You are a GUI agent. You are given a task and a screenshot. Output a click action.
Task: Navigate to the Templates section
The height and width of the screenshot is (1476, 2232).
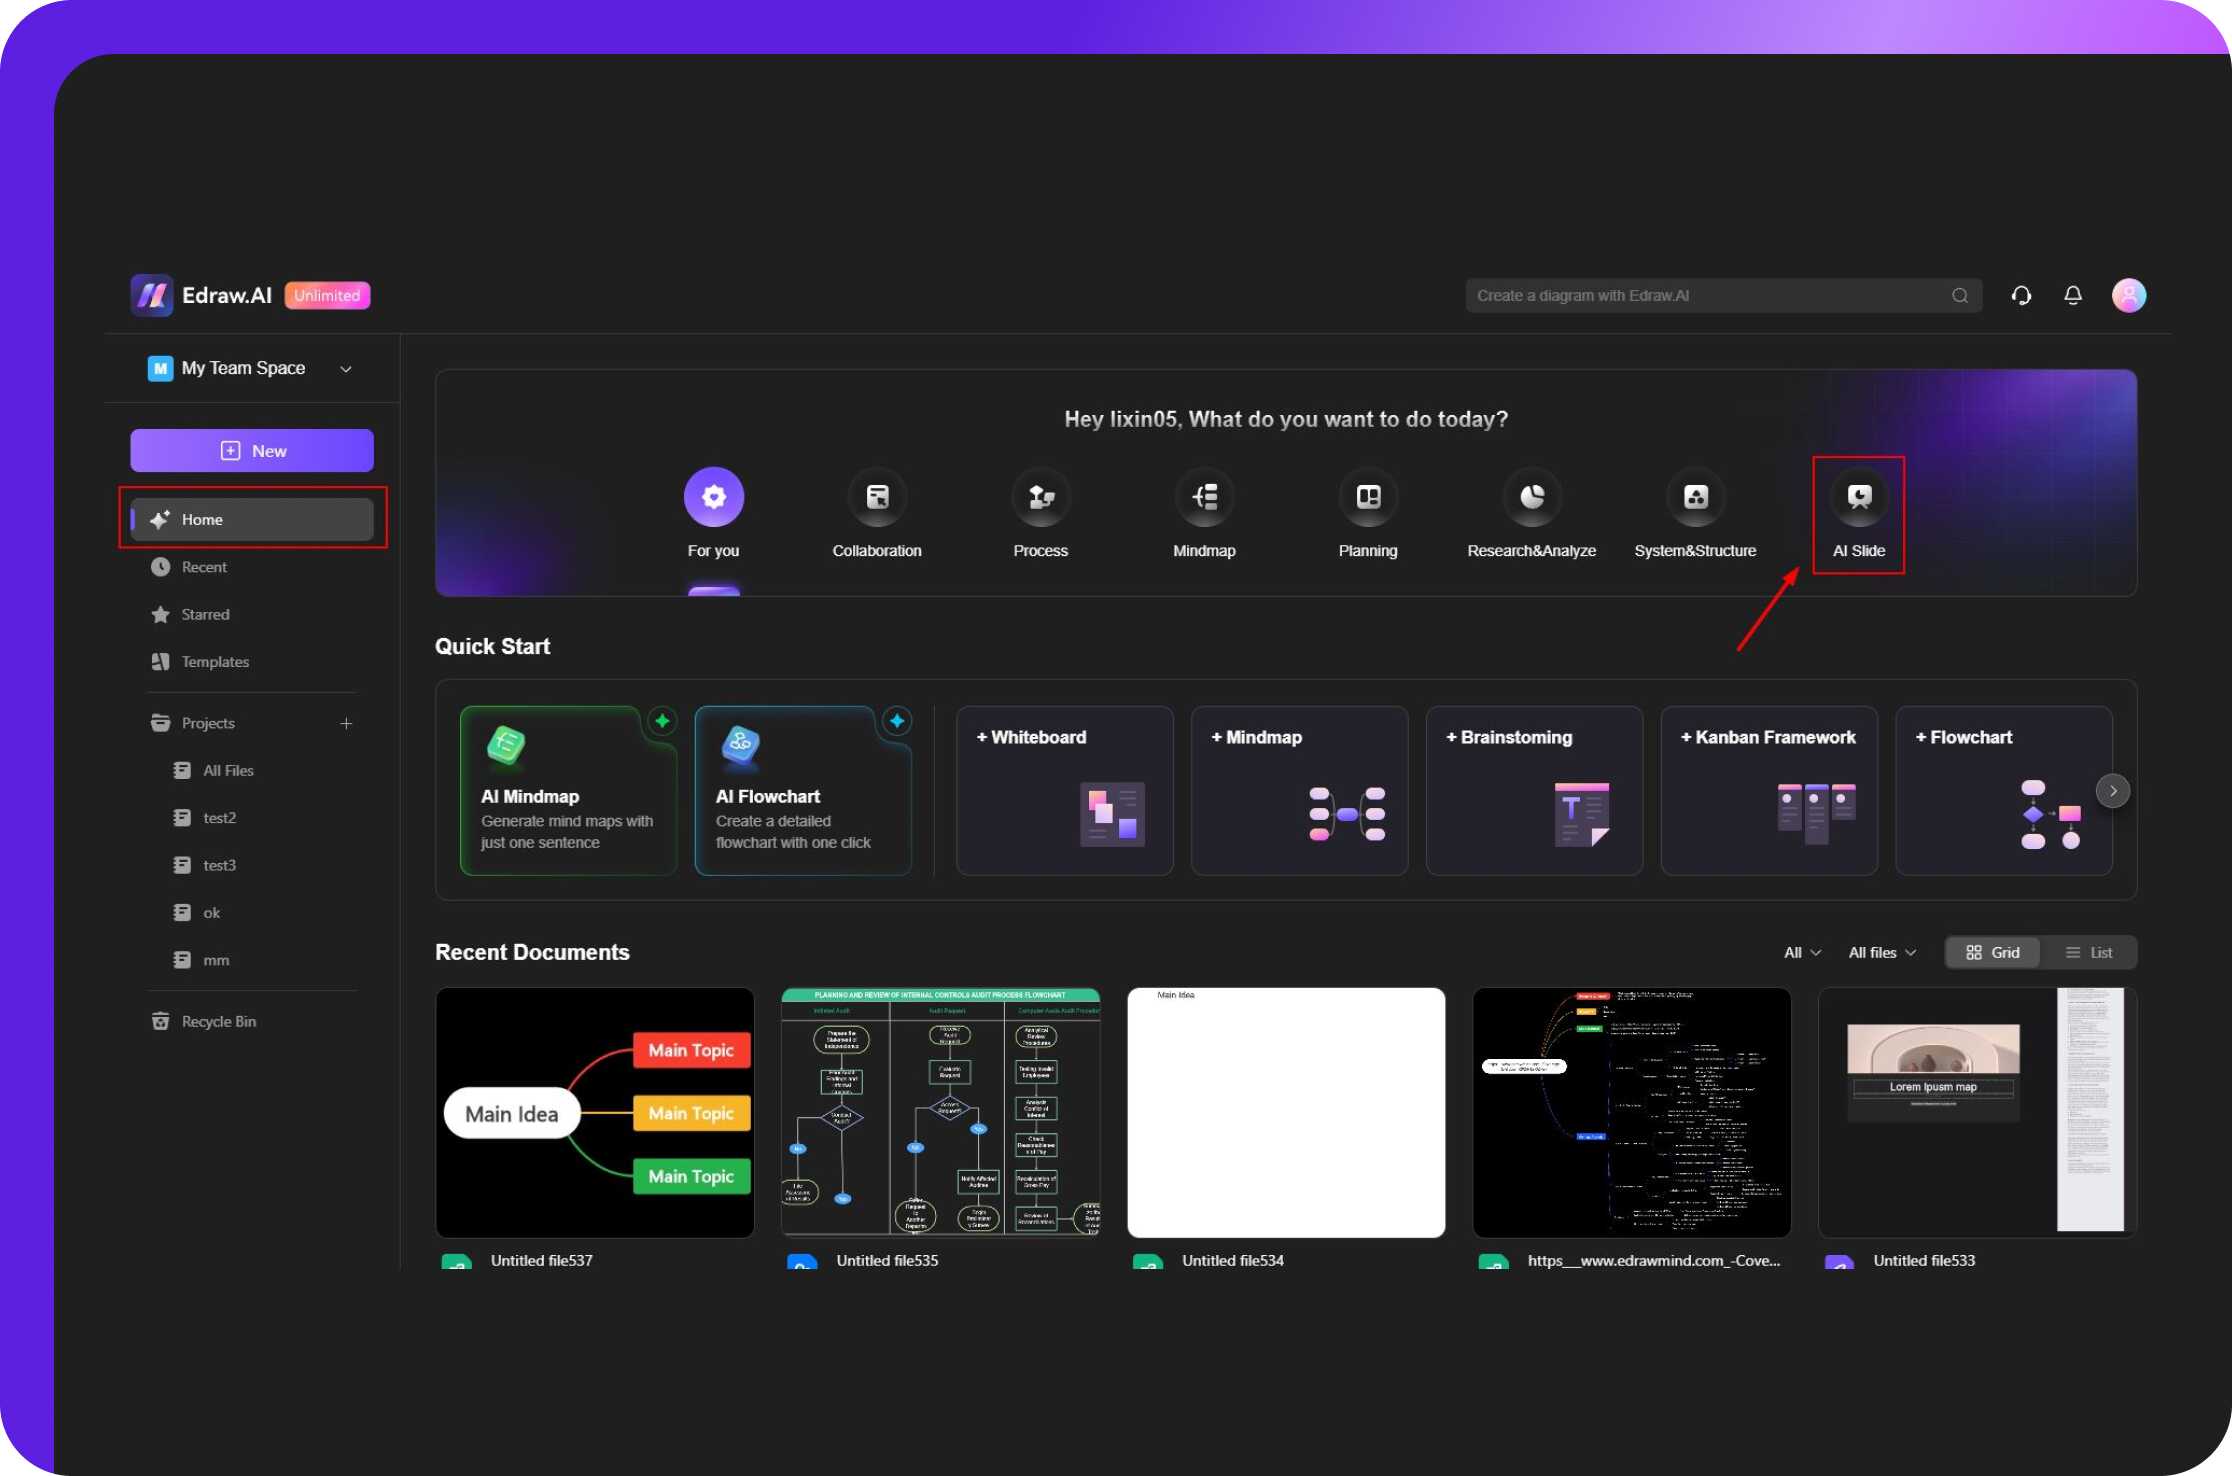(x=214, y=661)
